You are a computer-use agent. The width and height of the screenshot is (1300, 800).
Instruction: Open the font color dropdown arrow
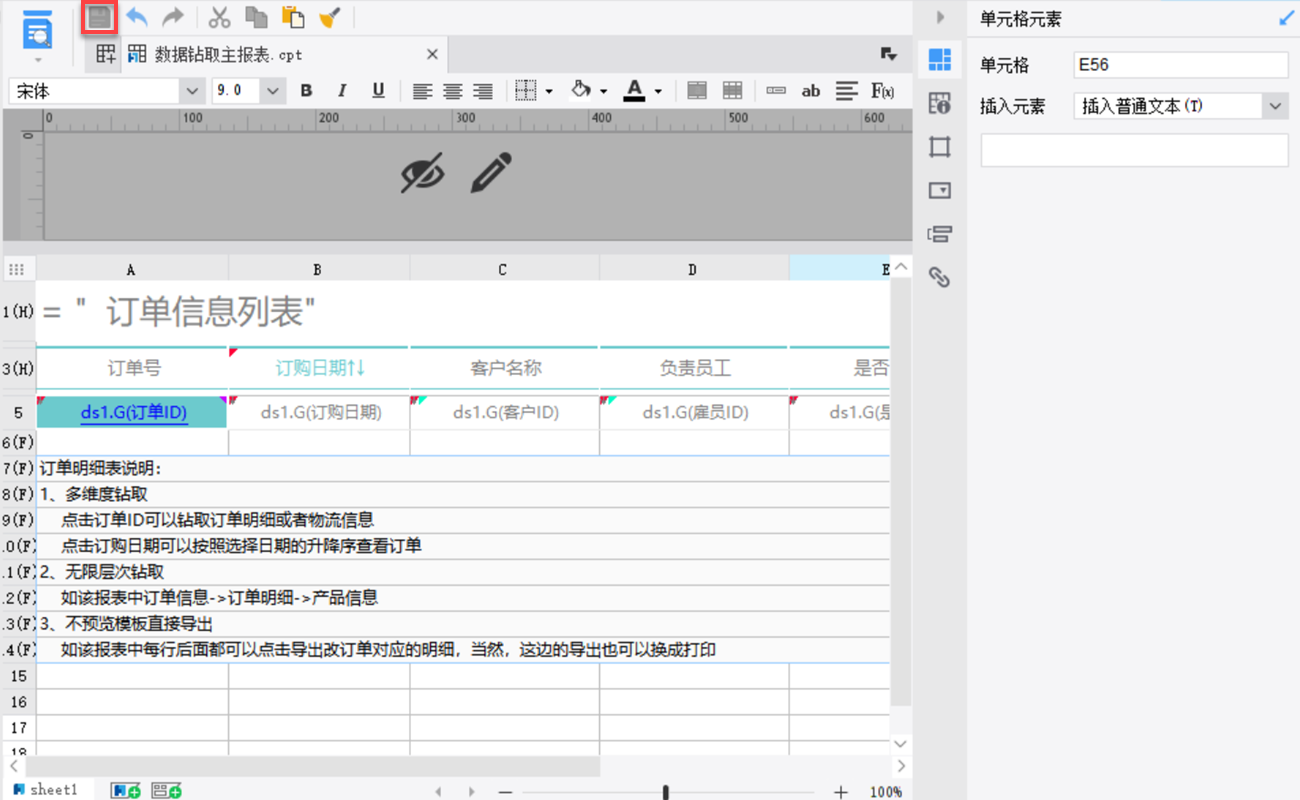click(658, 92)
